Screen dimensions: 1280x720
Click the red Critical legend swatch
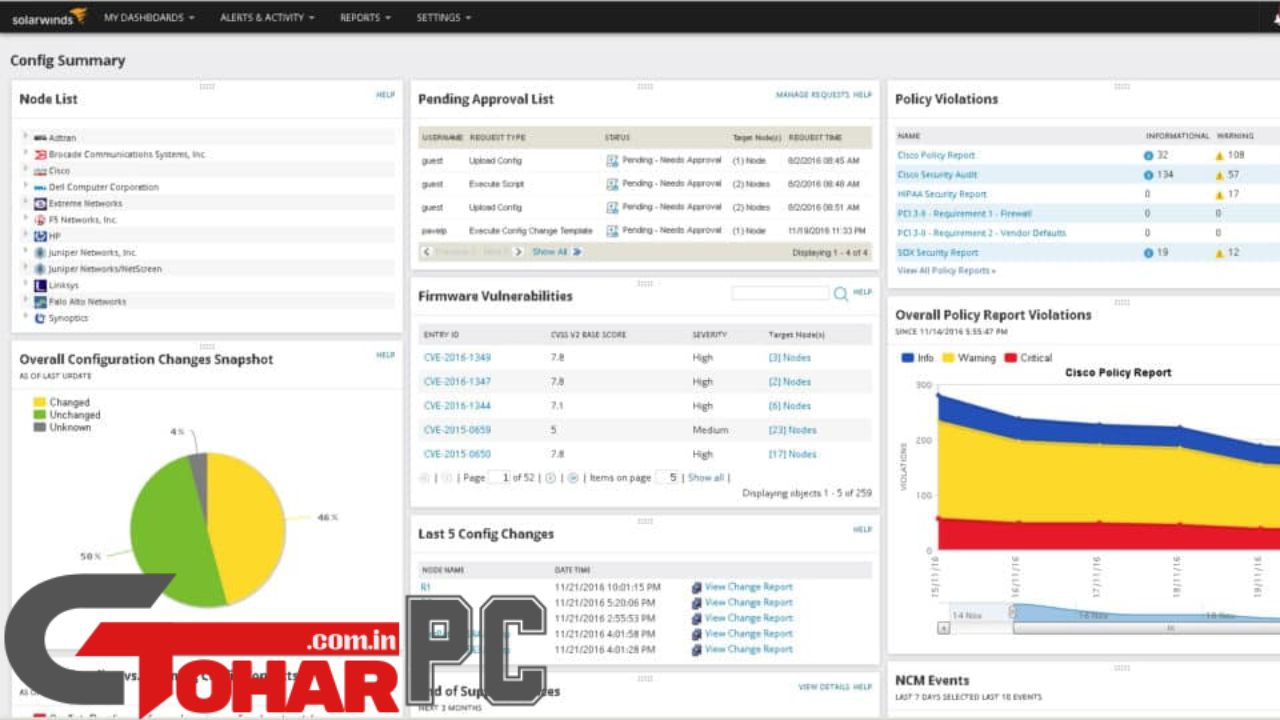click(x=1011, y=358)
